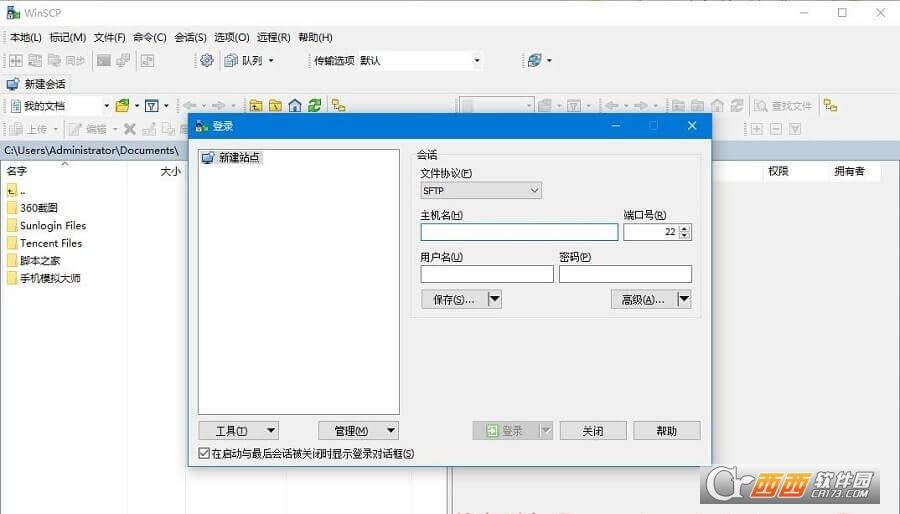Viewport: 900px width, 514px height.
Task: Expand the Tools button dropdown
Action: pos(271,430)
